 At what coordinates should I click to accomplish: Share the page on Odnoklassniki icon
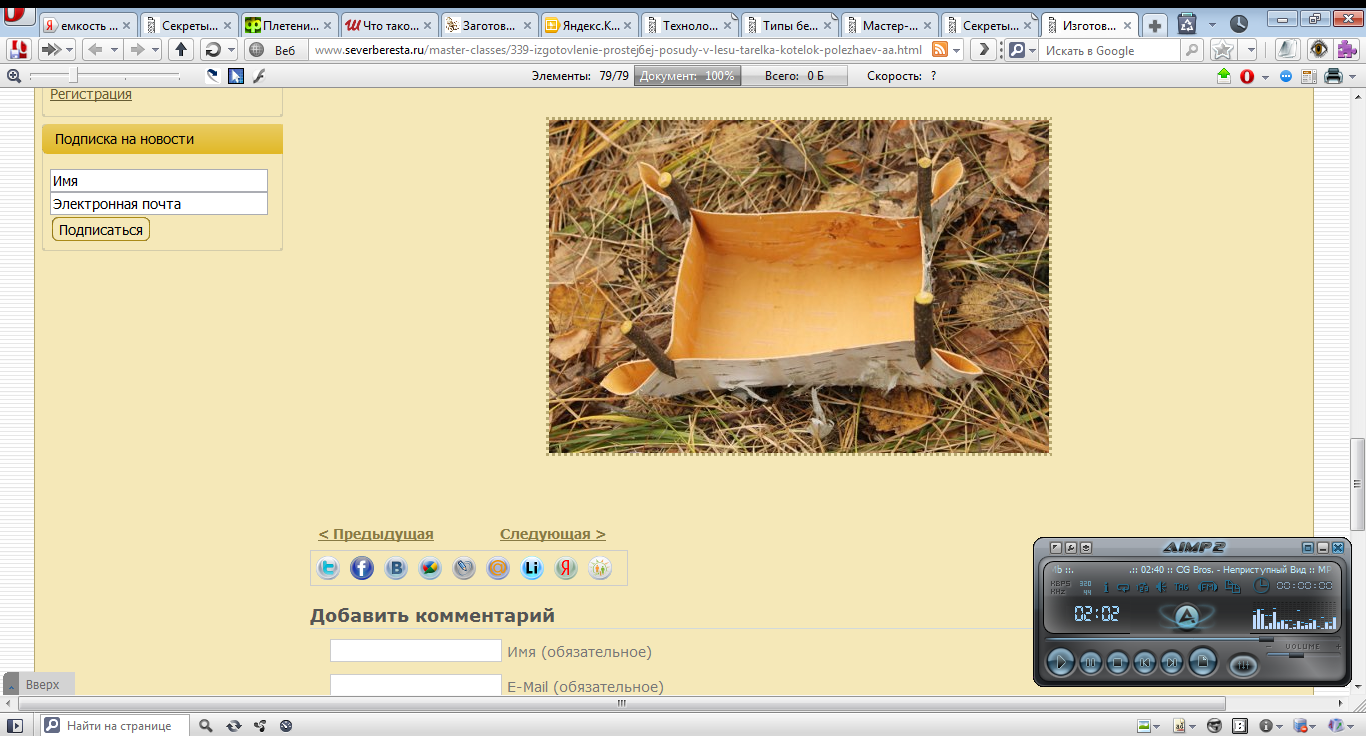600,568
